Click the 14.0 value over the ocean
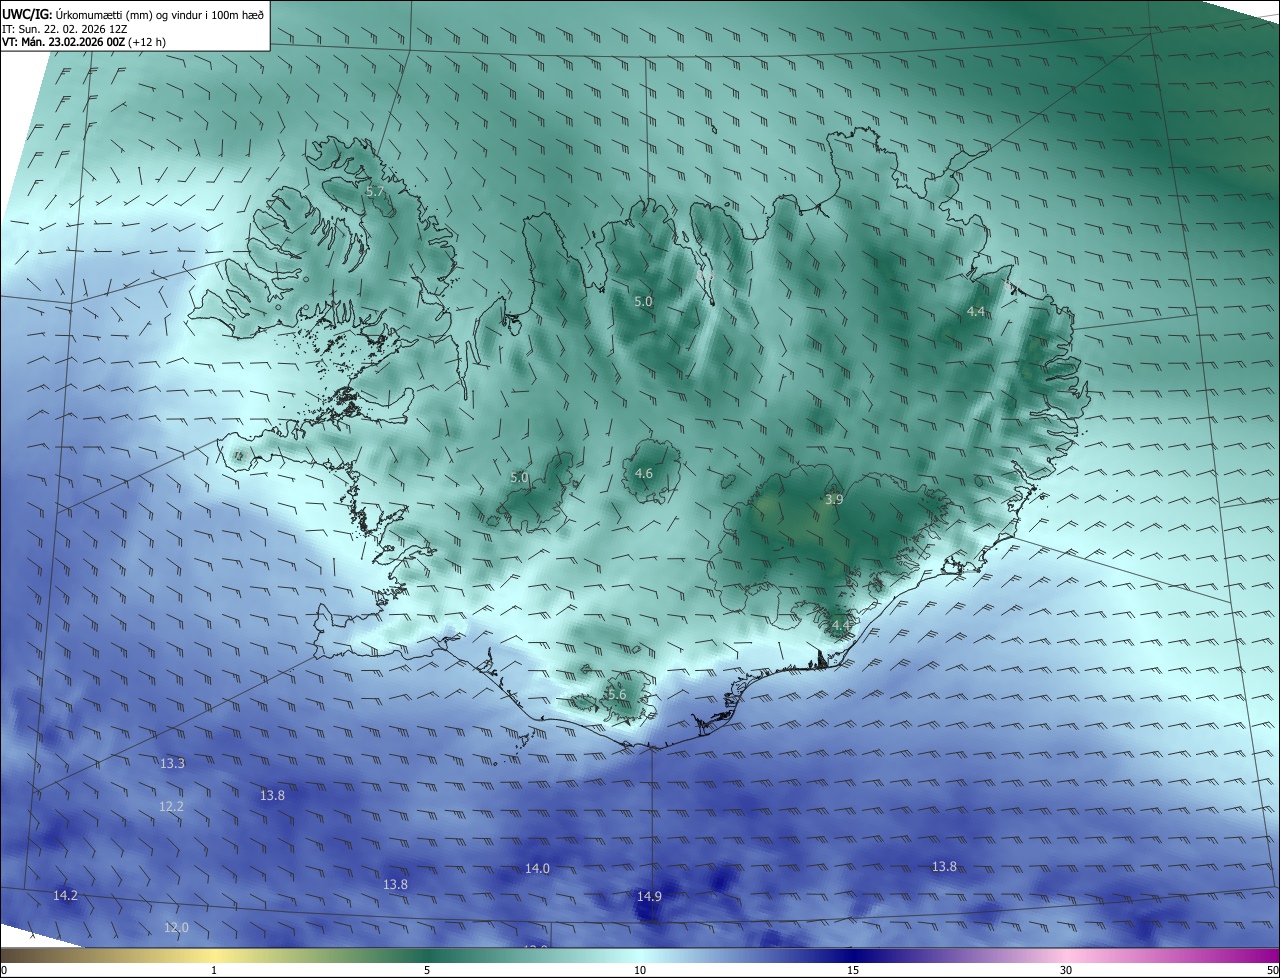 (537, 868)
